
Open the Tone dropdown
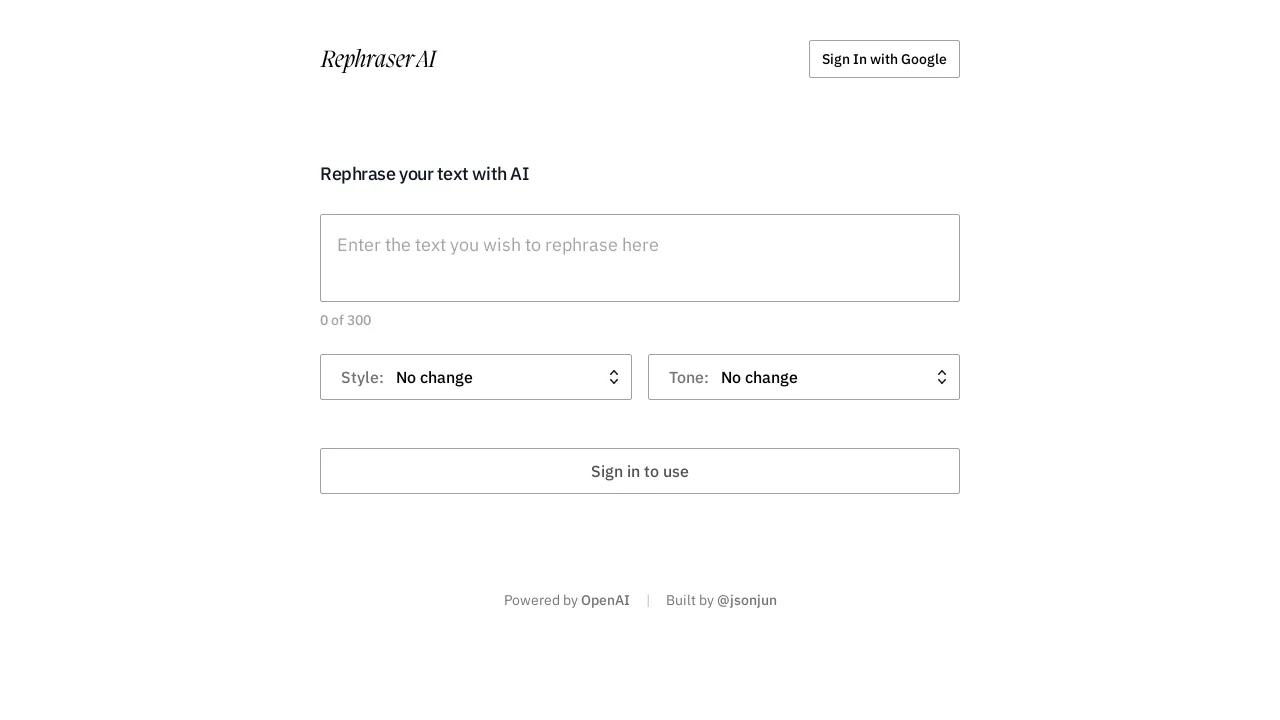point(804,377)
